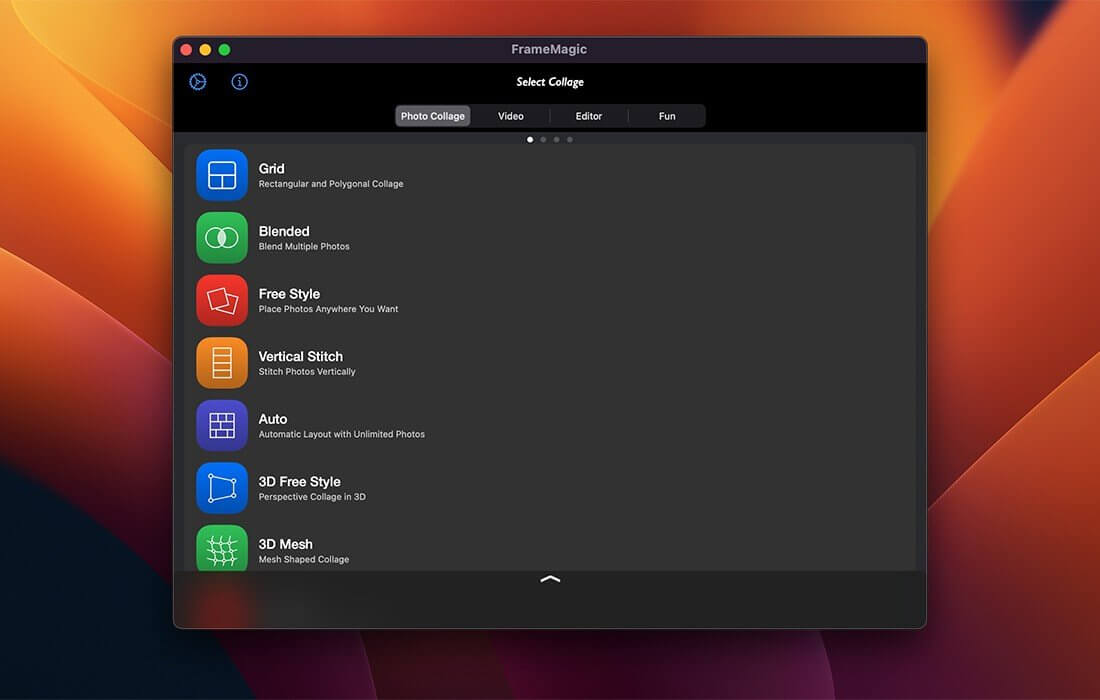The width and height of the screenshot is (1100, 700).
Task: Select the second page indicator dot
Action: (543, 139)
